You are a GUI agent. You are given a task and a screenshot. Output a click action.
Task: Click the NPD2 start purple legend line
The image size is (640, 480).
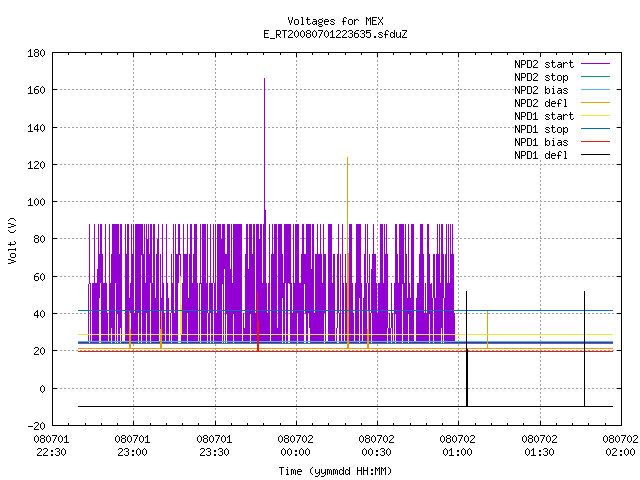click(595, 64)
